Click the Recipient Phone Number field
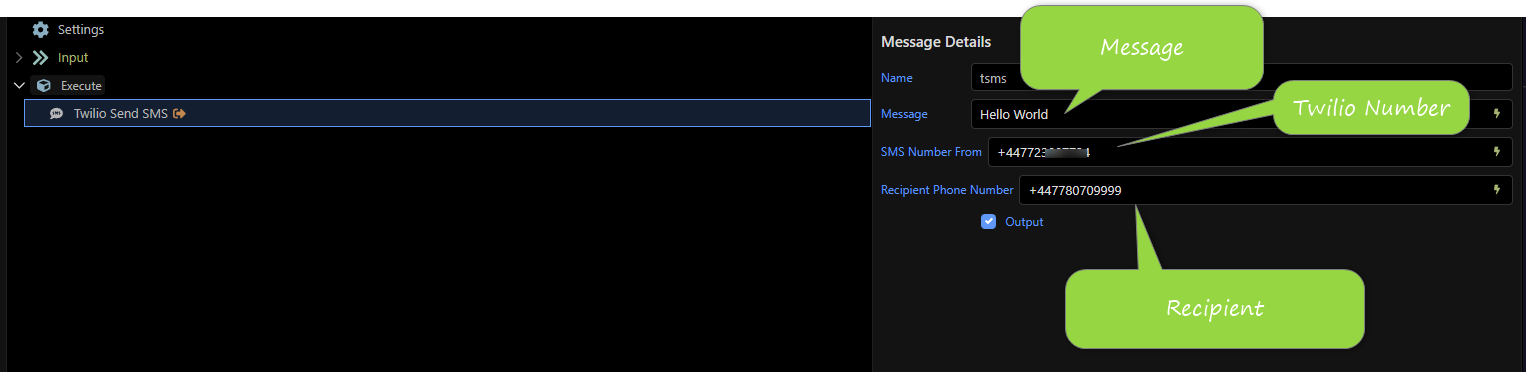1526x372 pixels. (x=1265, y=190)
